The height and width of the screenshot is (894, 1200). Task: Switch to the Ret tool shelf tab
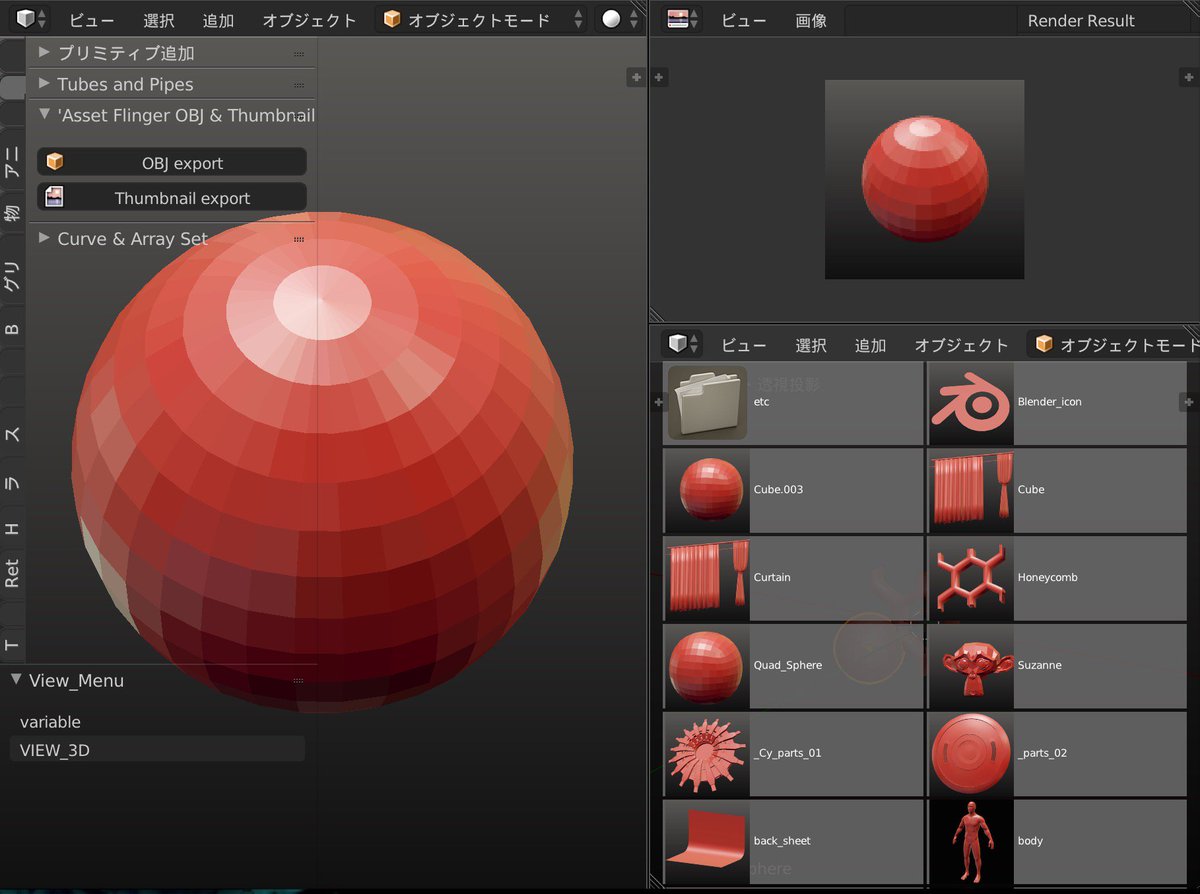pos(12,574)
